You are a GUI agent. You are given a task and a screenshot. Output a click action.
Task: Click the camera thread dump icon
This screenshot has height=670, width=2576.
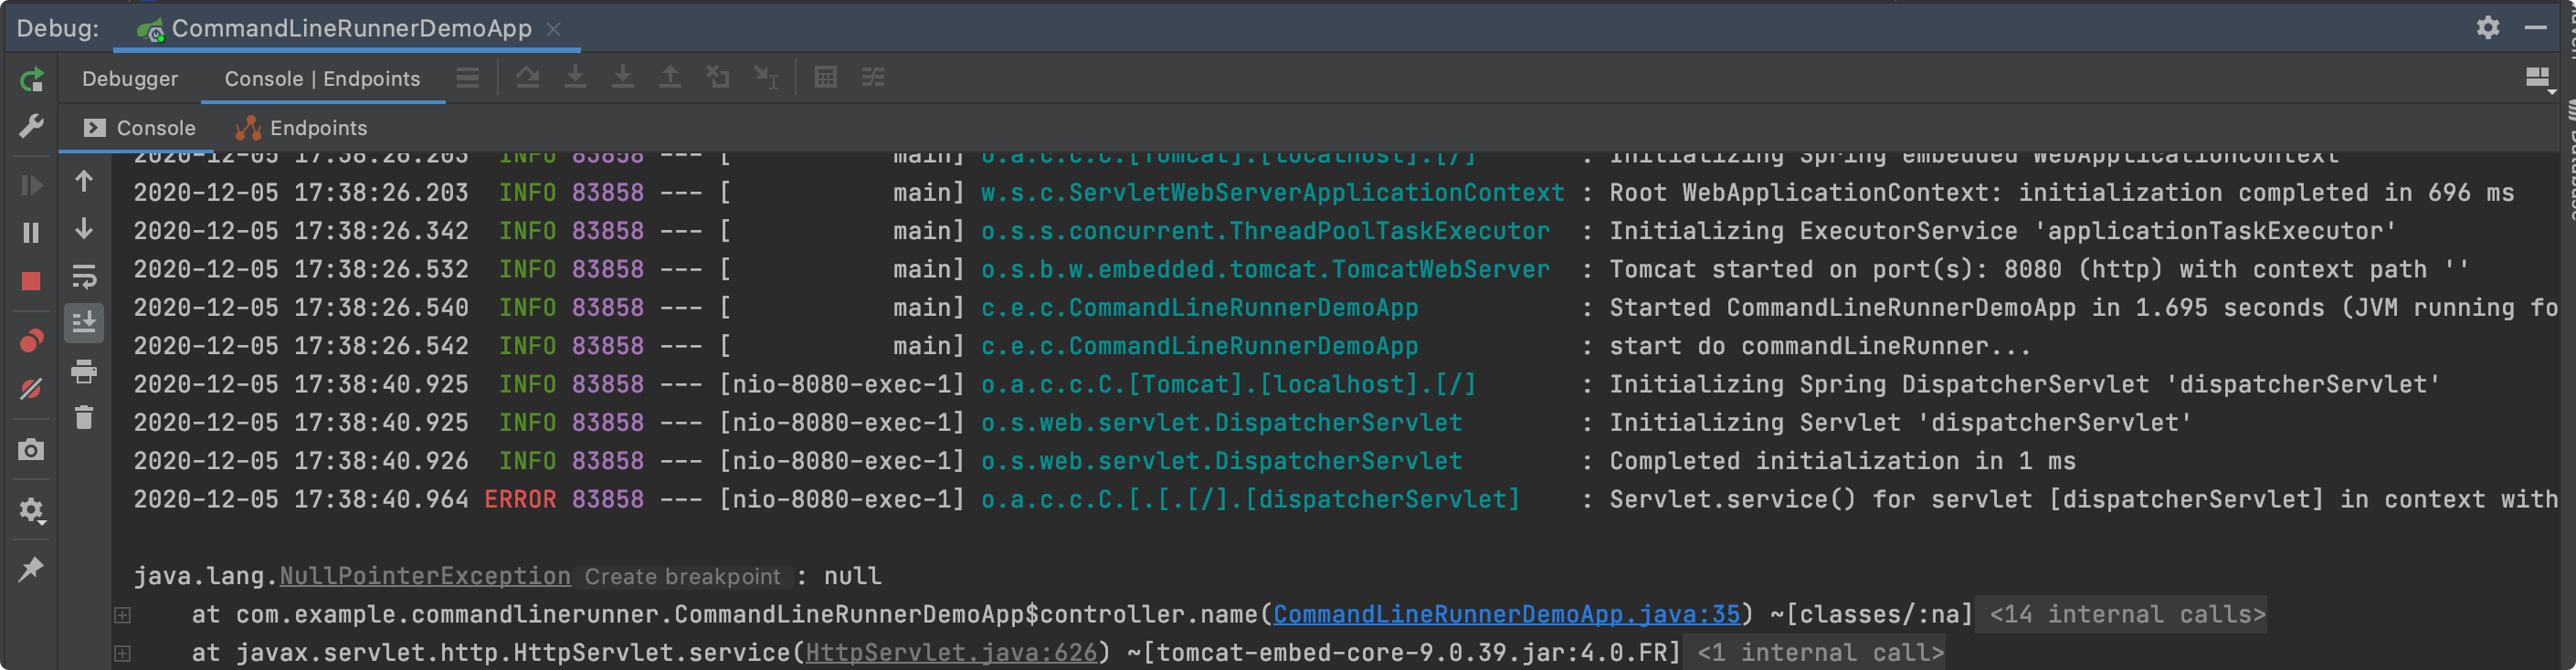32,450
